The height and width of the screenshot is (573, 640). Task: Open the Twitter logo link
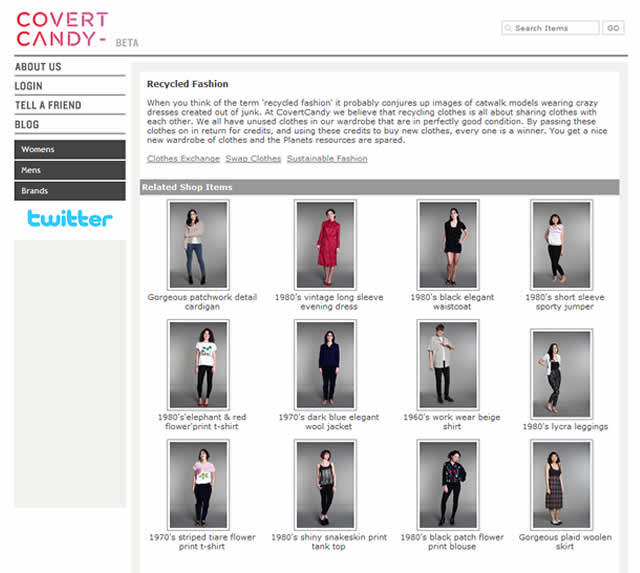coord(70,218)
